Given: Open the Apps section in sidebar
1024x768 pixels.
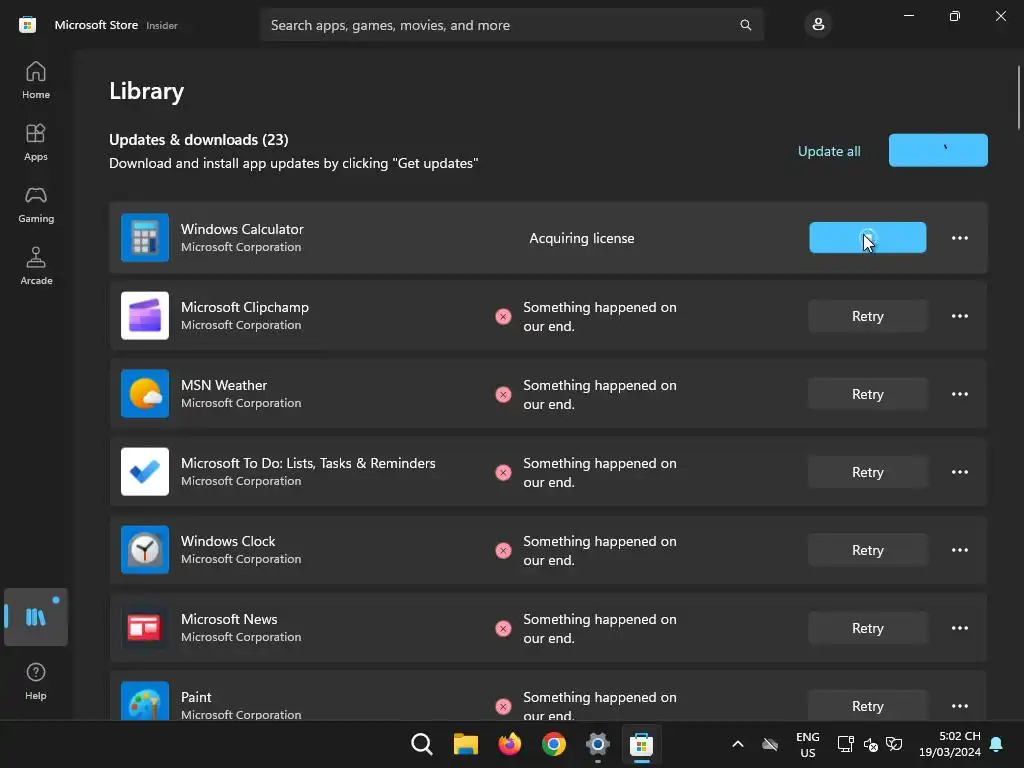Looking at the screenshot, I should (36, 142).
